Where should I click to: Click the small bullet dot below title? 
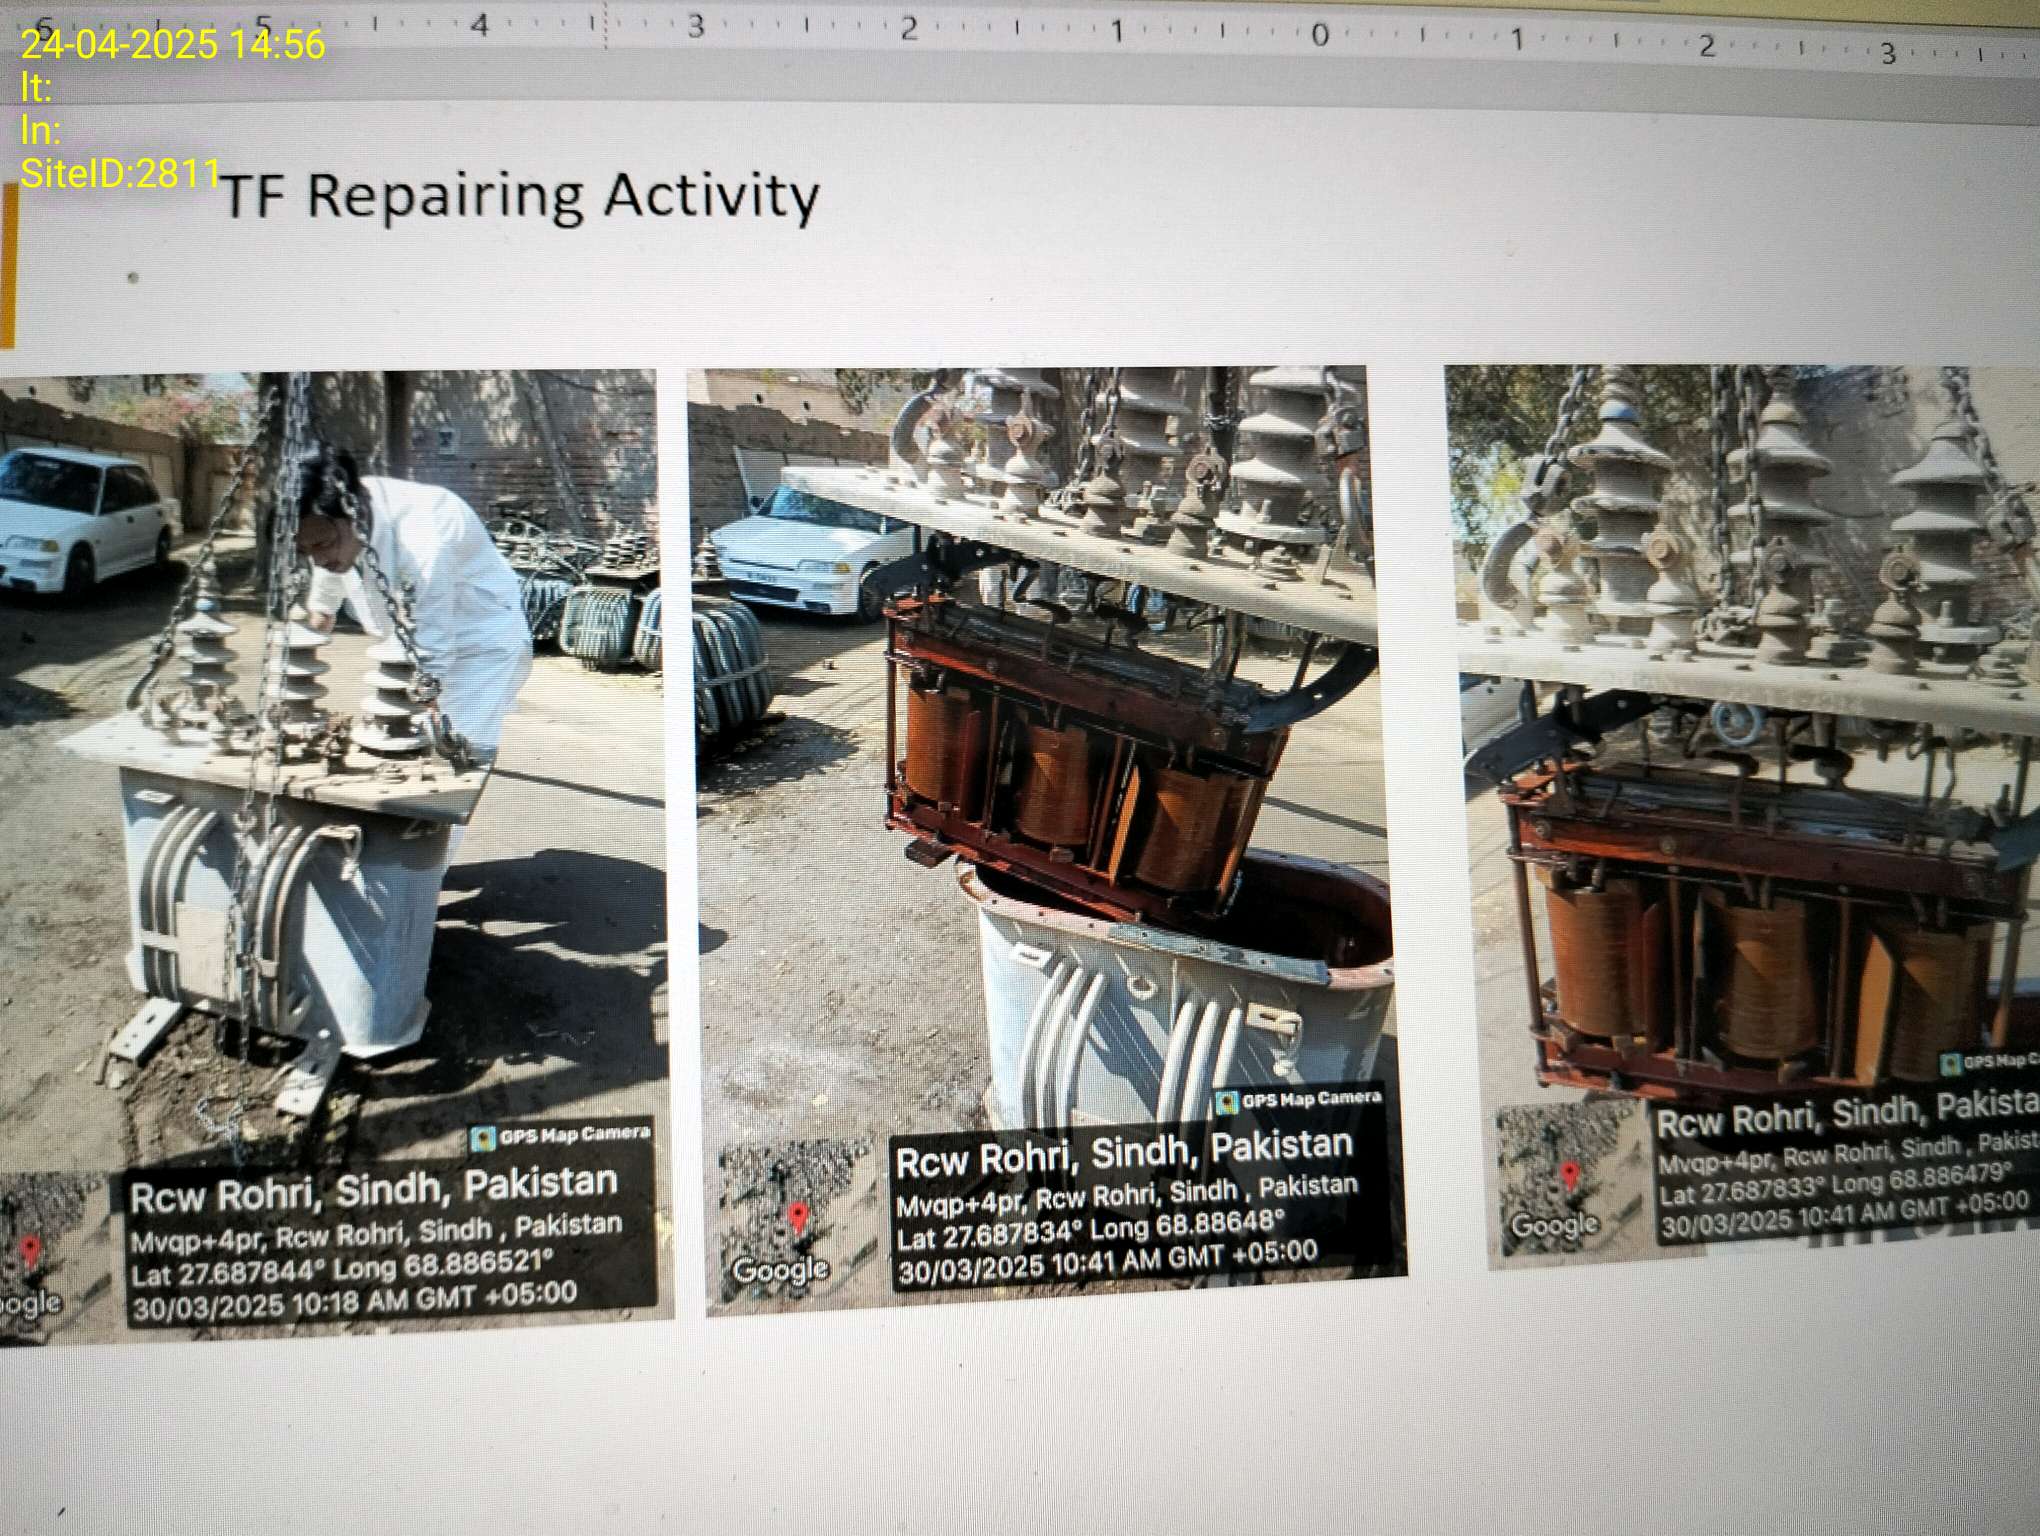132,277
